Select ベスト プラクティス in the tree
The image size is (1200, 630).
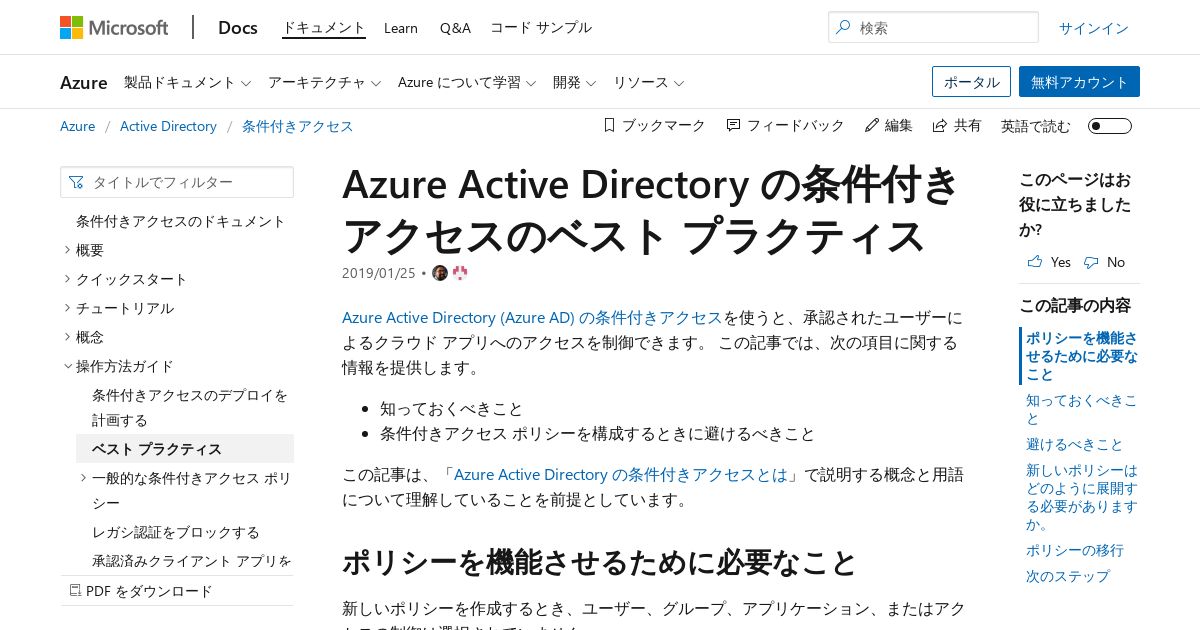click(185, 449)
